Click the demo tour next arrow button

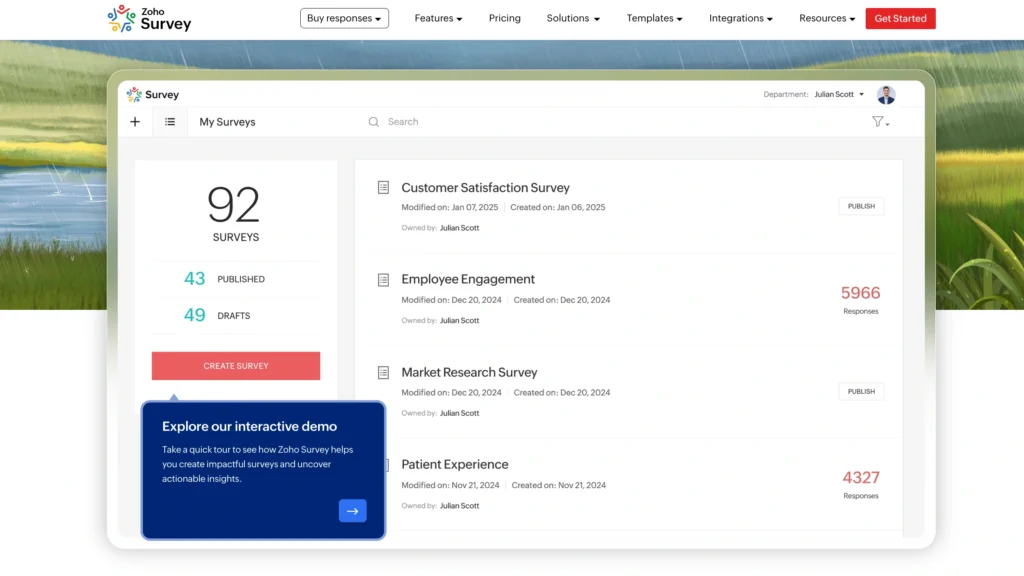(x=353, y=511)
